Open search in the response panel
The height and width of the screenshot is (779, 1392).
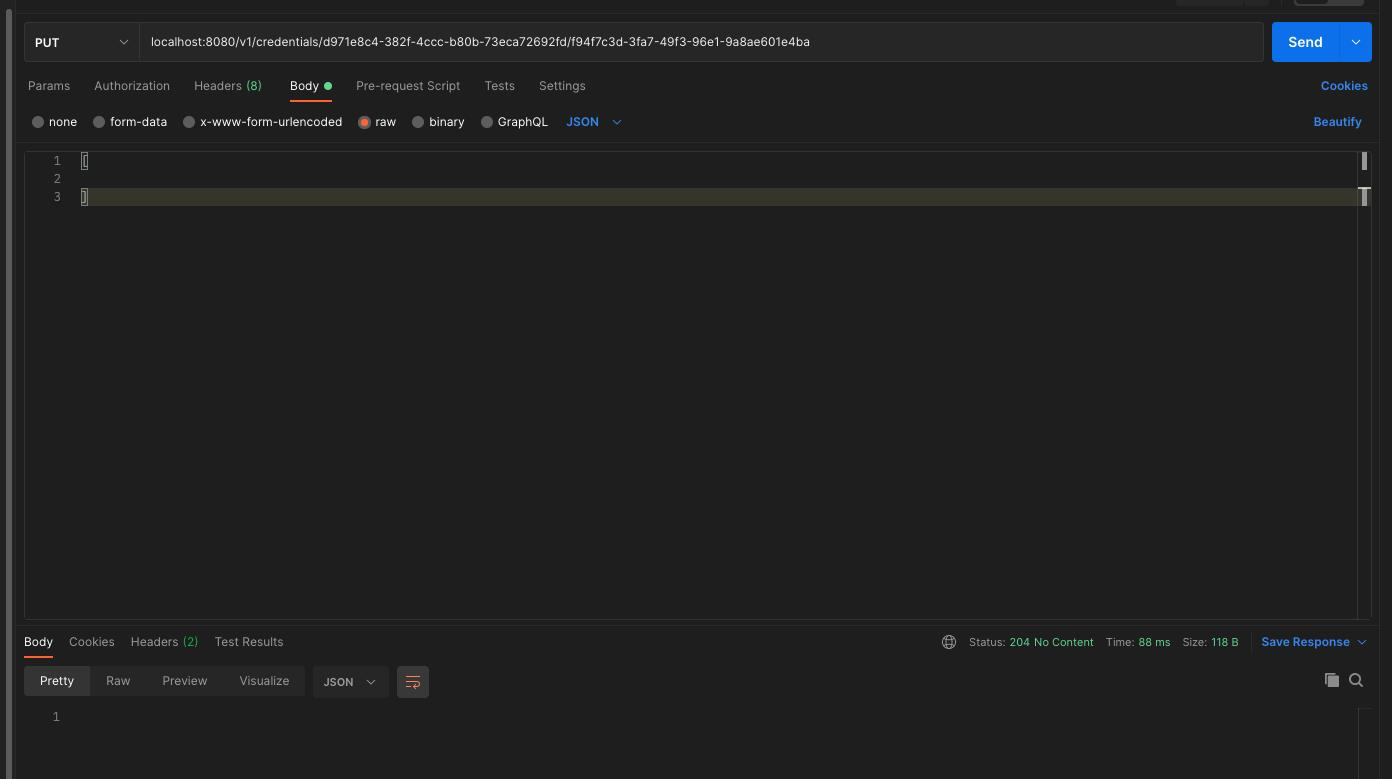point(1356,680)
